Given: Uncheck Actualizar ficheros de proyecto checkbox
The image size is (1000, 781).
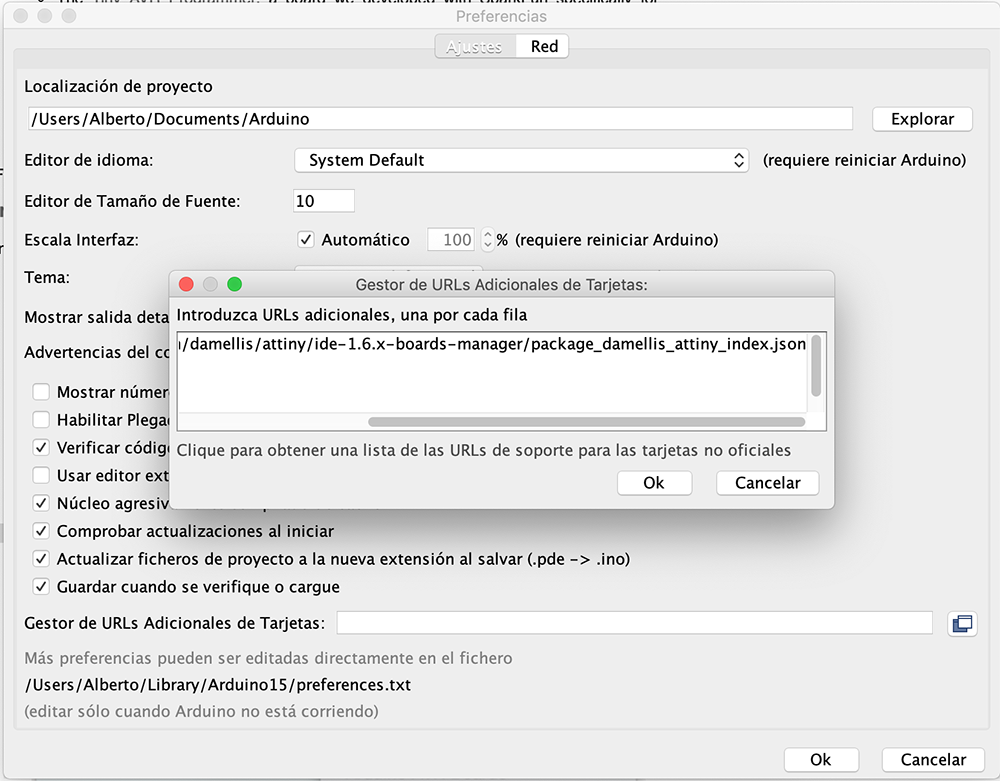Looking at the screenshot, I should (x=41, y=559).
